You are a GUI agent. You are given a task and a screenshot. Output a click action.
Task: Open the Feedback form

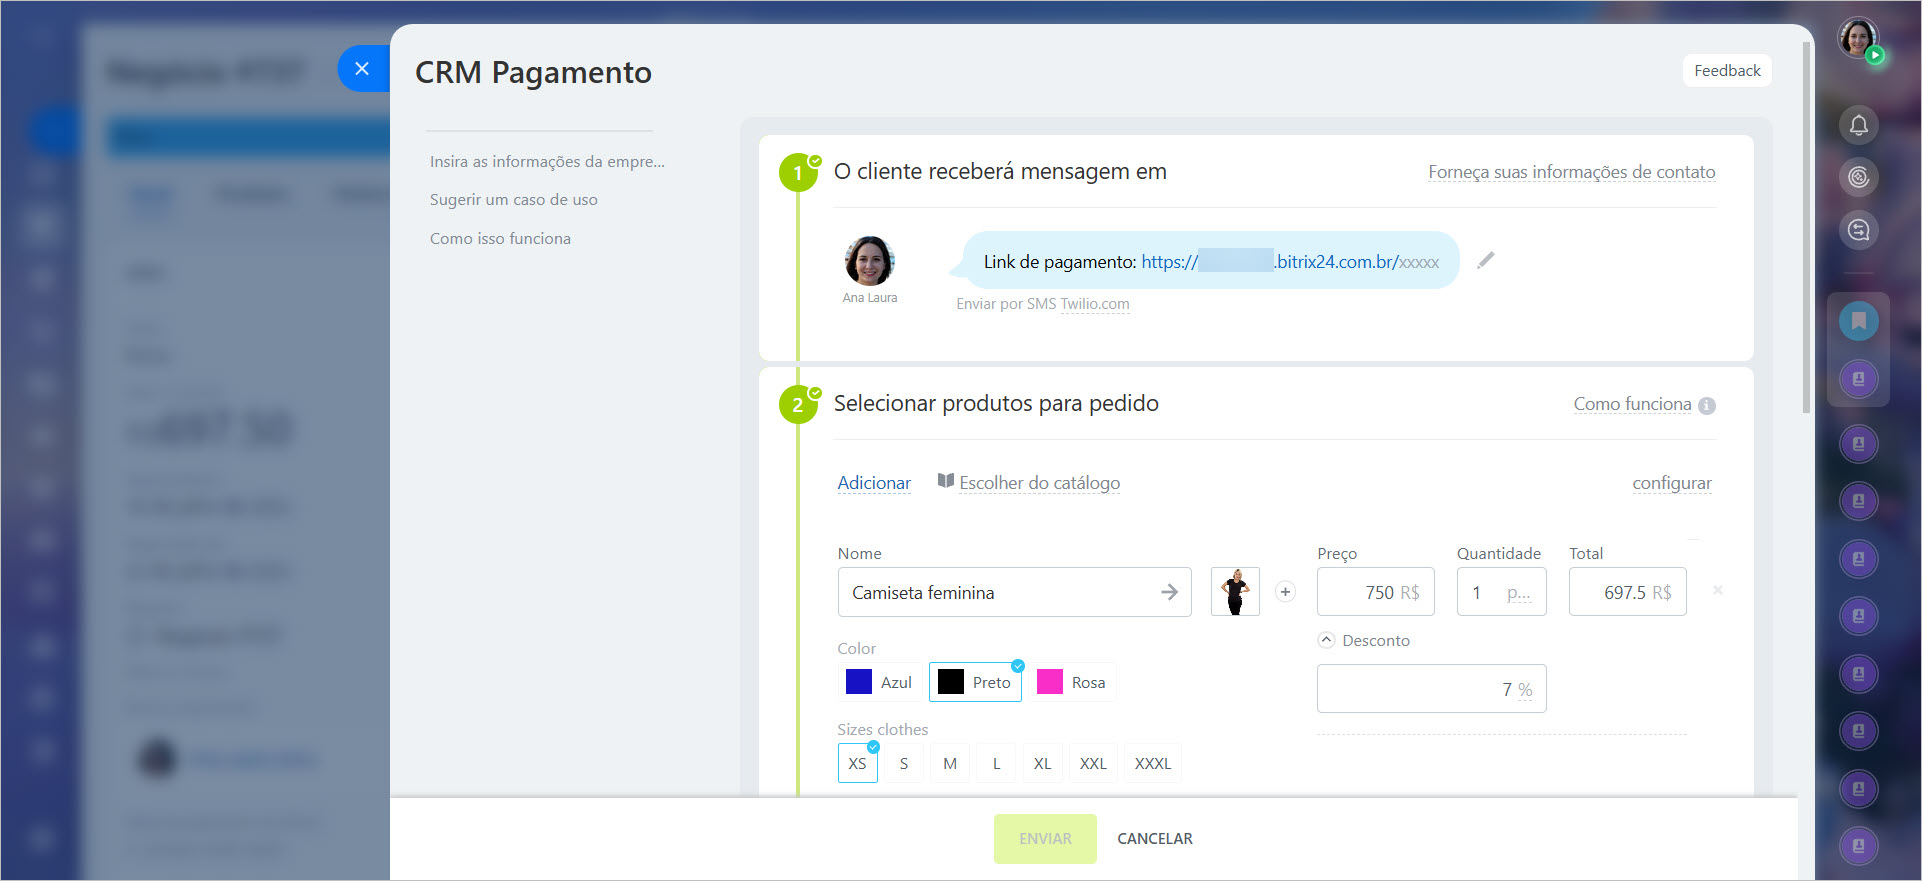(x=1727, y=71)
